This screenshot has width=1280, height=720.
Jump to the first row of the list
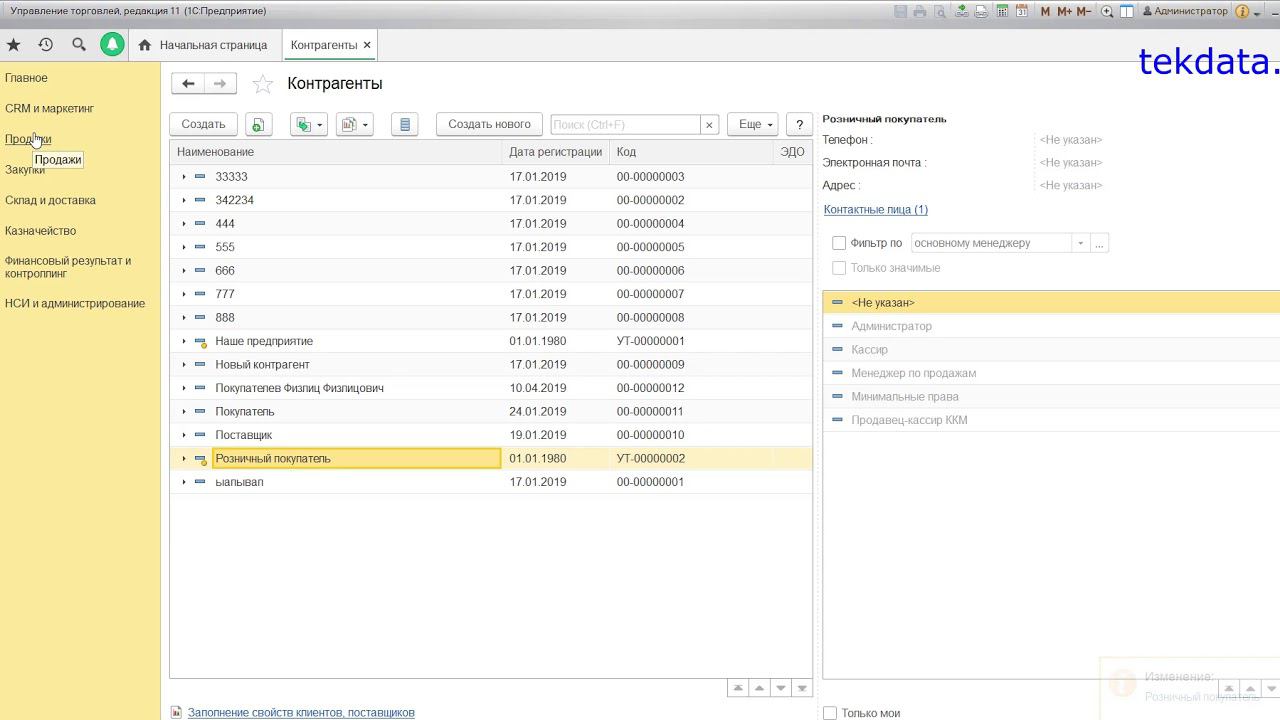(x=738, y=688)
